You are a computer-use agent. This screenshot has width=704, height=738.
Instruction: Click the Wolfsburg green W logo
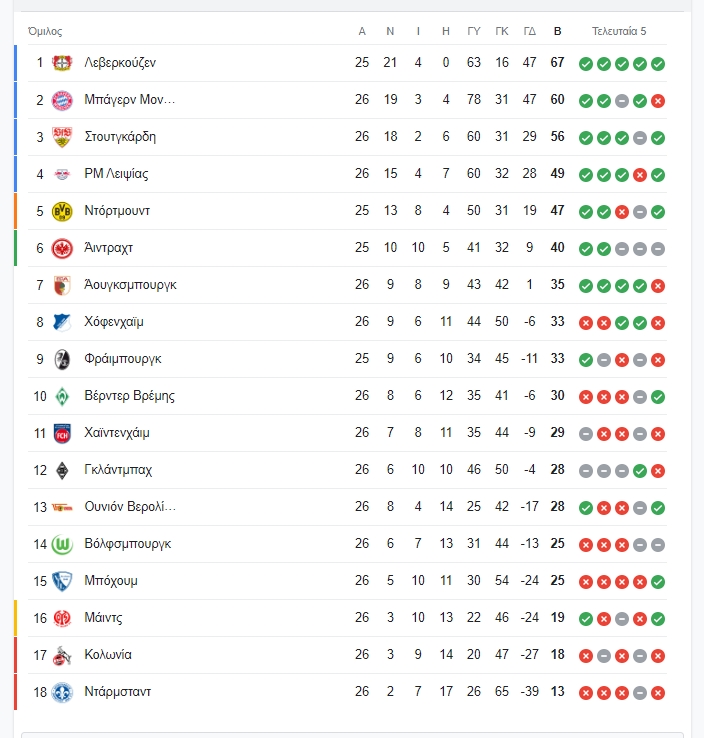click(62, 545)
